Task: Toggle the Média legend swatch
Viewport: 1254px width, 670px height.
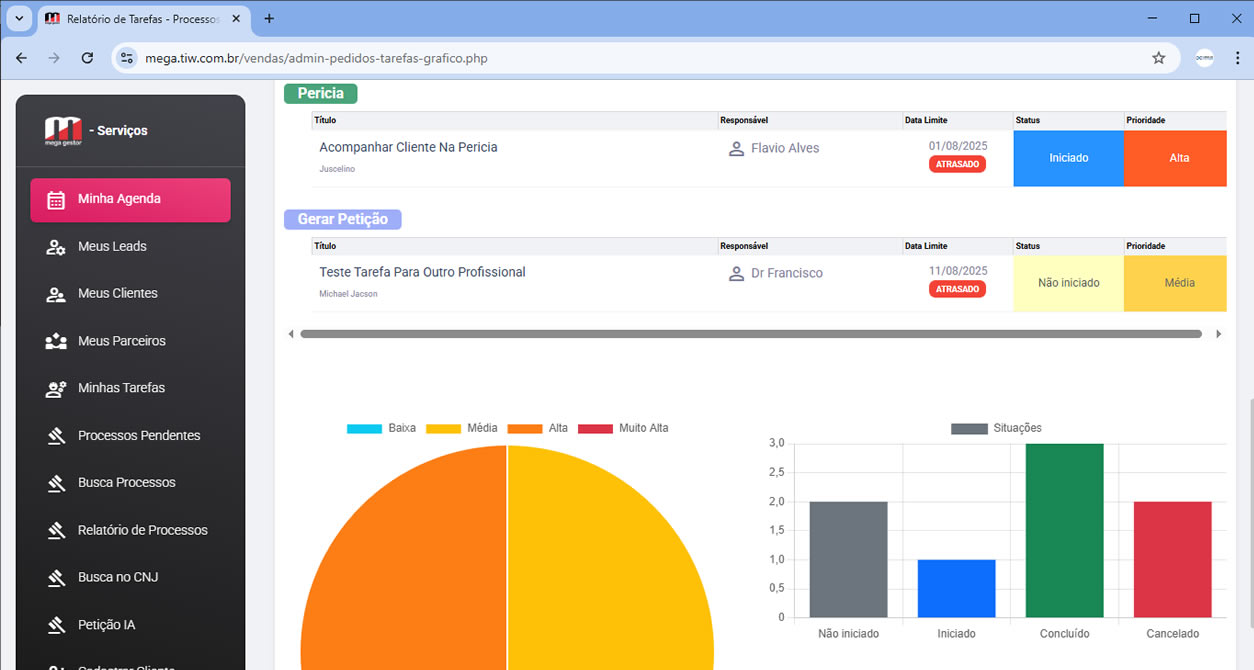Action: coord(443,429)
